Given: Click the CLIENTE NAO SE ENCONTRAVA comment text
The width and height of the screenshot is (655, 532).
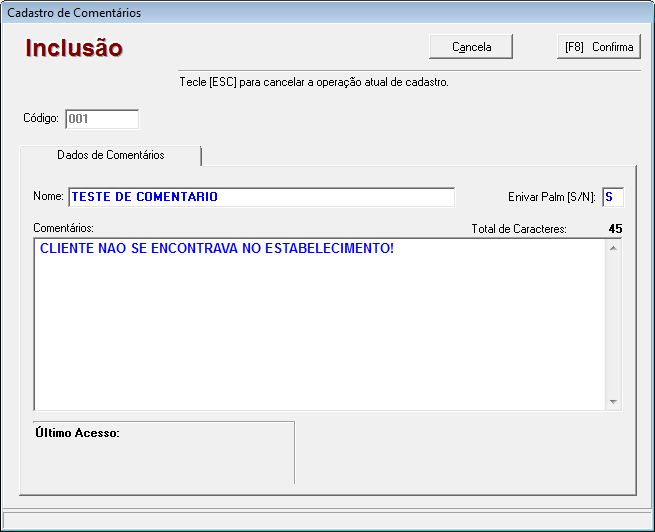Looking at the screenshot, I should [217, 248].
